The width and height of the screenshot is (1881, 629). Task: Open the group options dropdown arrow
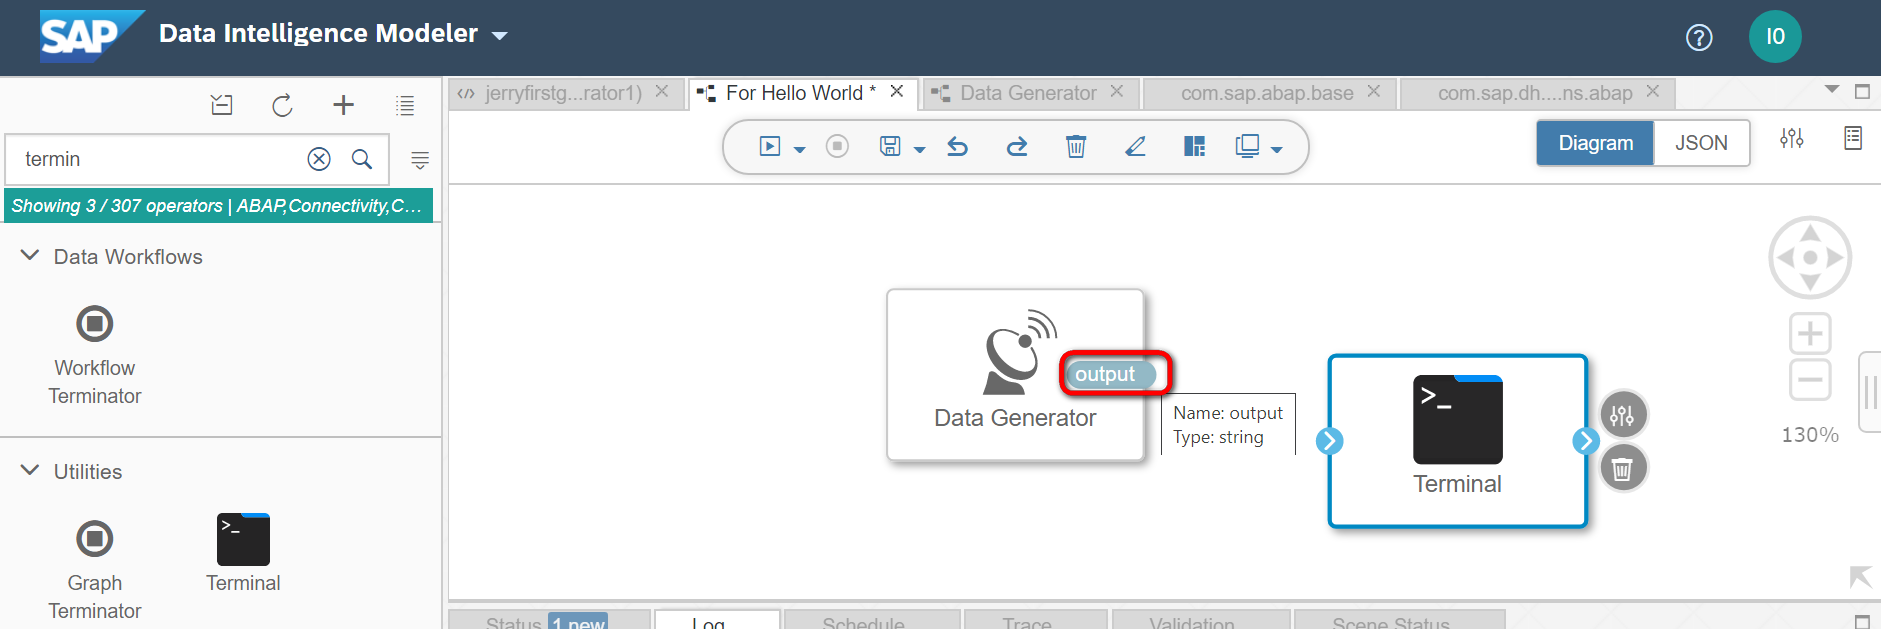click(1277, 150)
